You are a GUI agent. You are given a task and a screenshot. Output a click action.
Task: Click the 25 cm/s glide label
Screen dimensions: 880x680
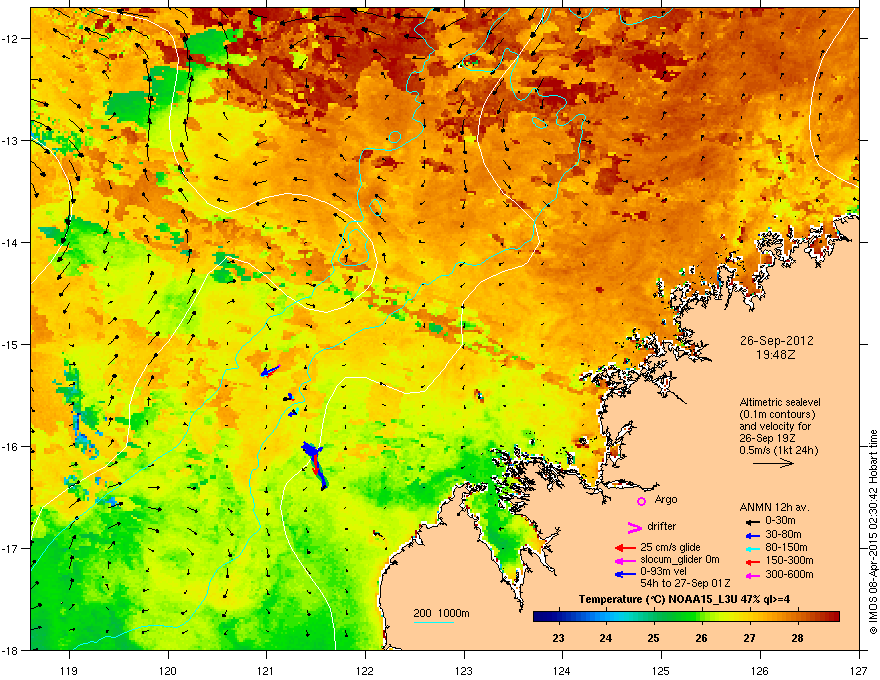point(670,547)
